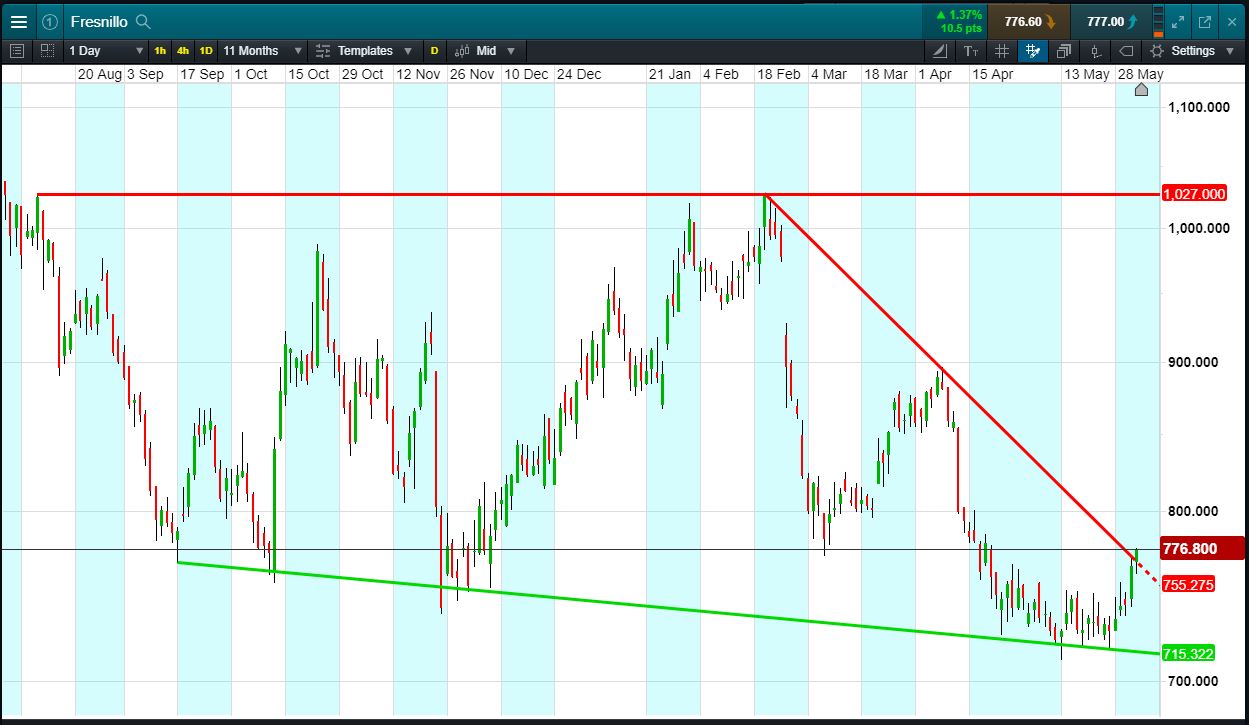
Task: Click the 1 Oct date label
Action: pyautogui.click(x=250, y=74)
